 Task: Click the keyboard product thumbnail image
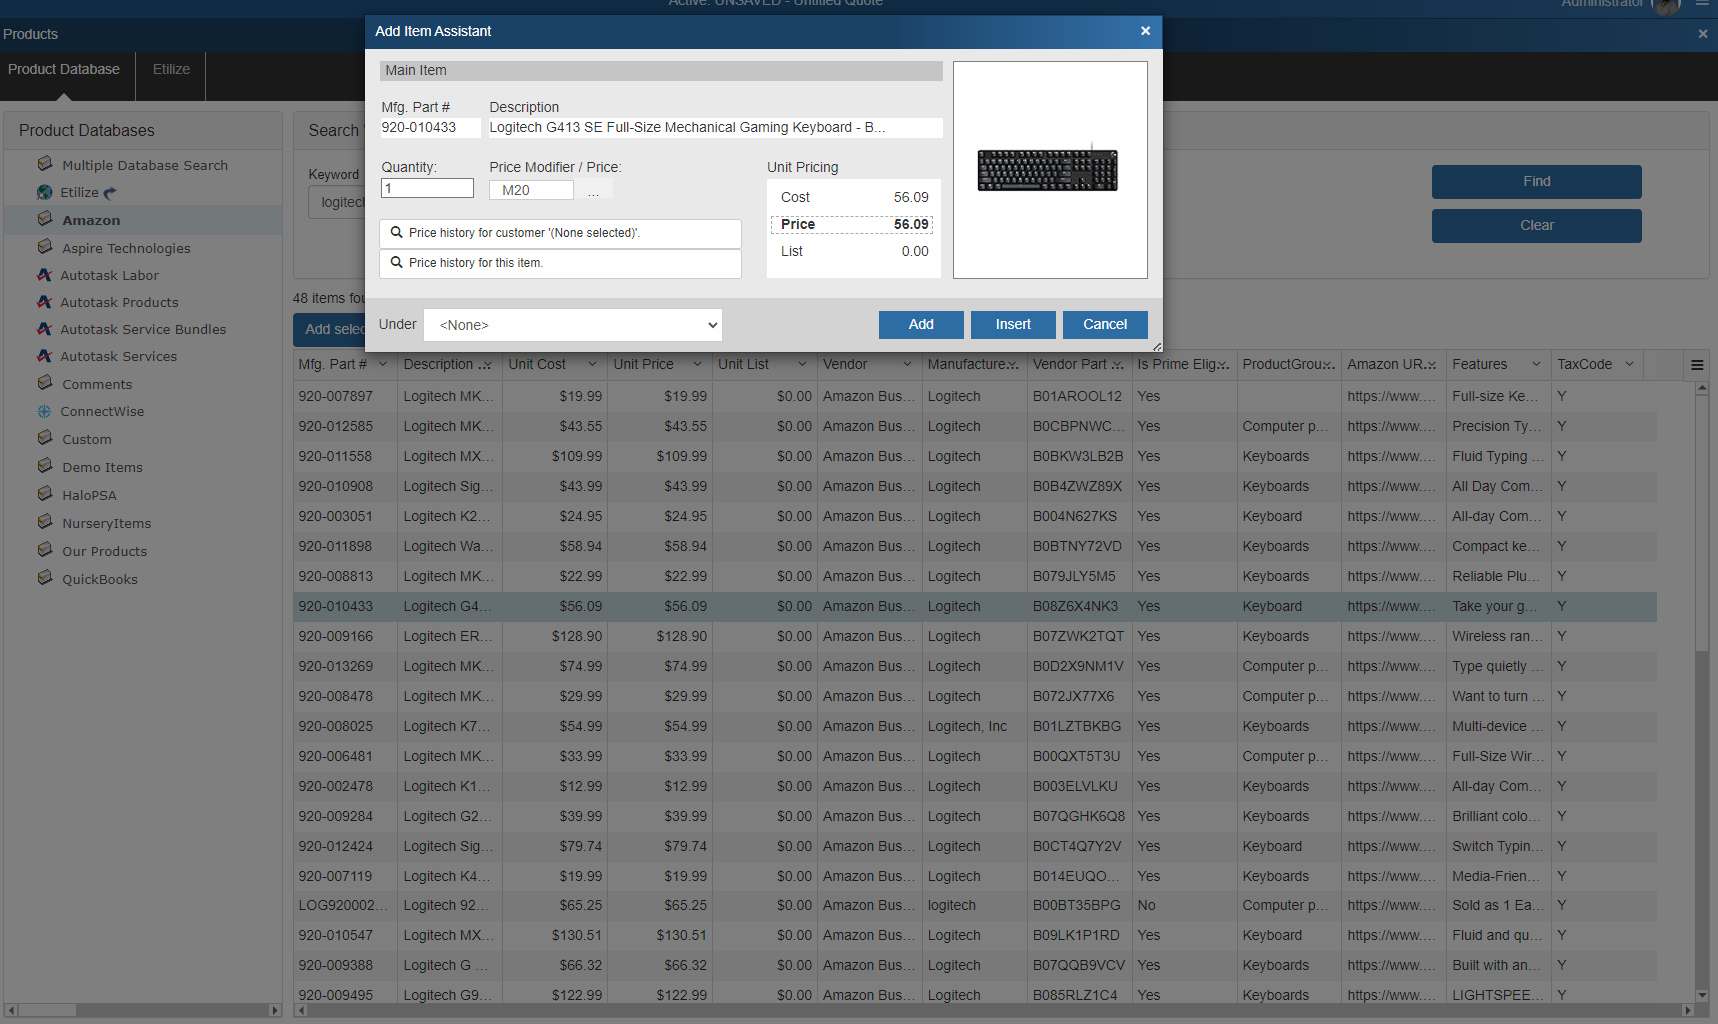[x=1048, y=170]
